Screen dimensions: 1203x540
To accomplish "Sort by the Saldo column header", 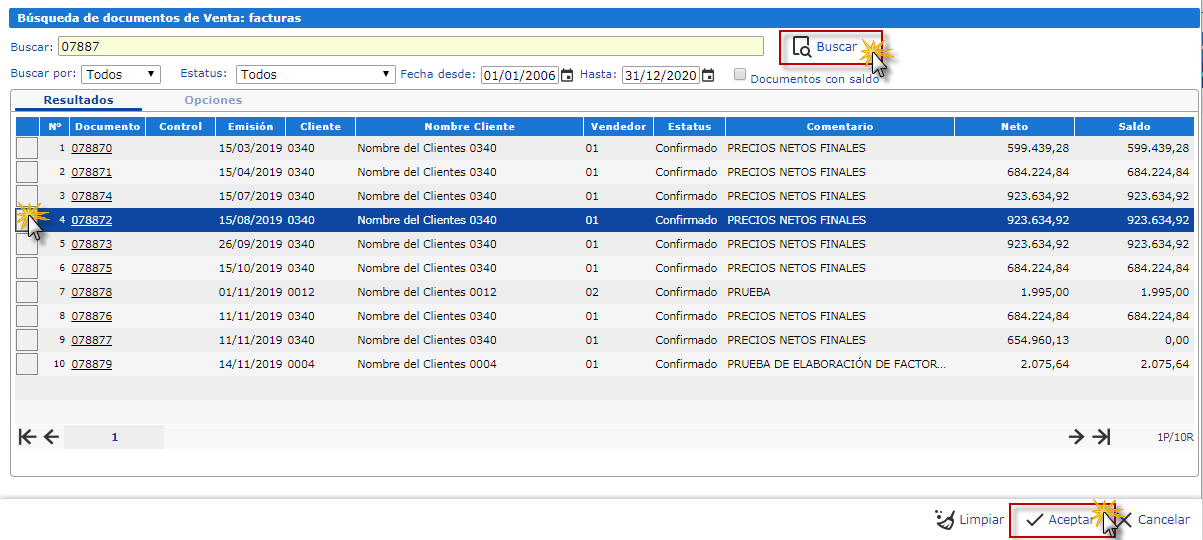I will (x=1134, y=126).
